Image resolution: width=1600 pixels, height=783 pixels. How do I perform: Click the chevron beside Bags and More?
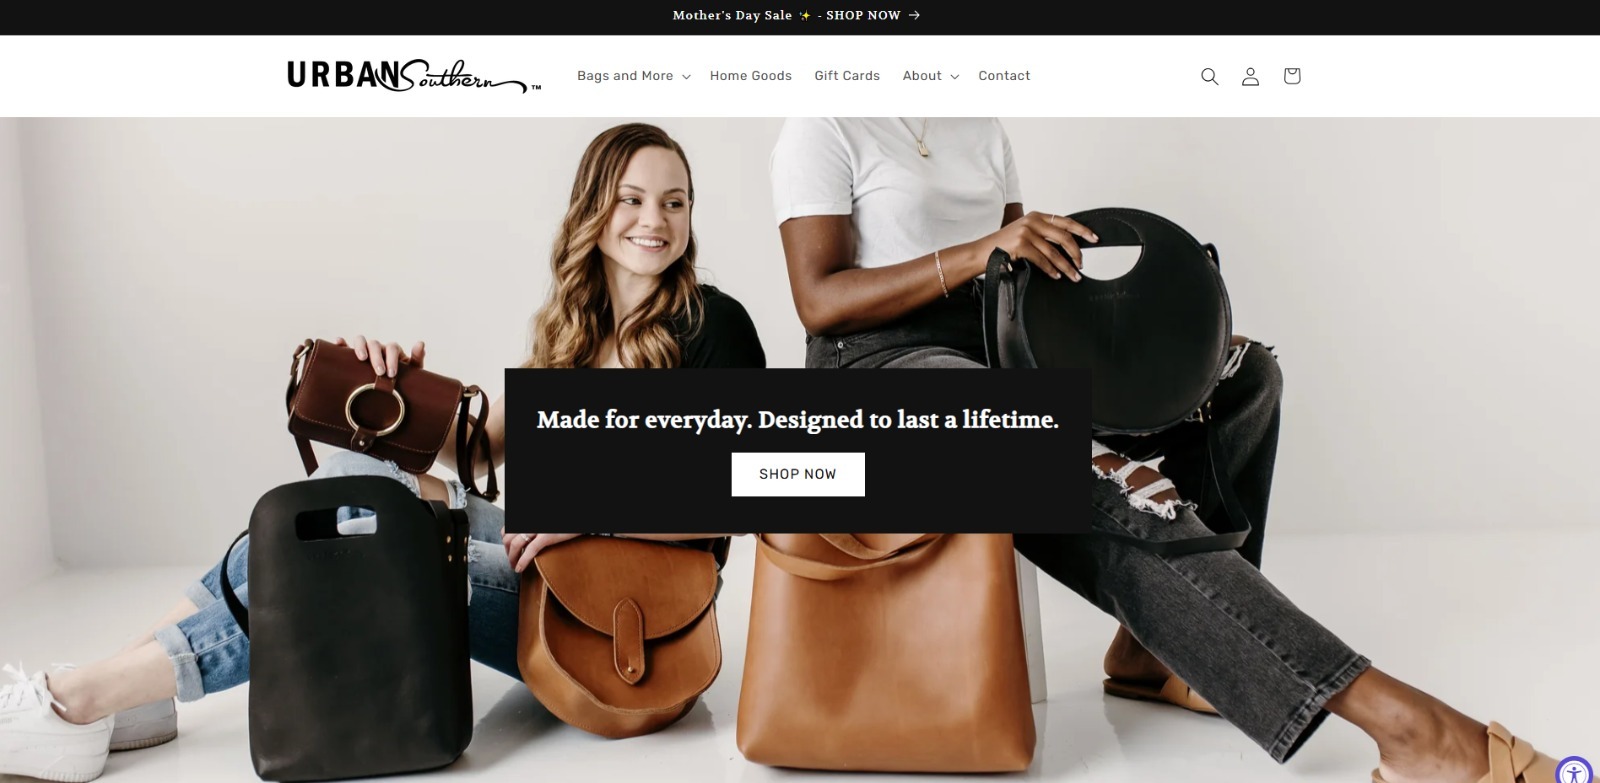click(x=686, y=77)
